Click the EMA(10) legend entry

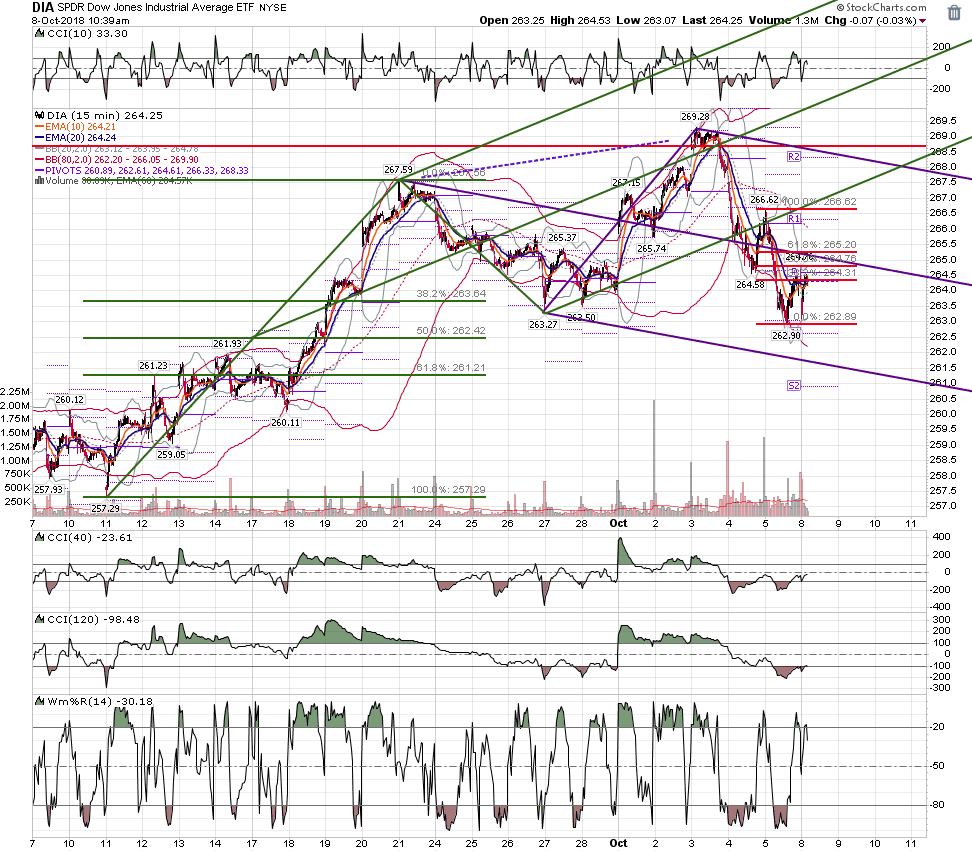(76, 126)
